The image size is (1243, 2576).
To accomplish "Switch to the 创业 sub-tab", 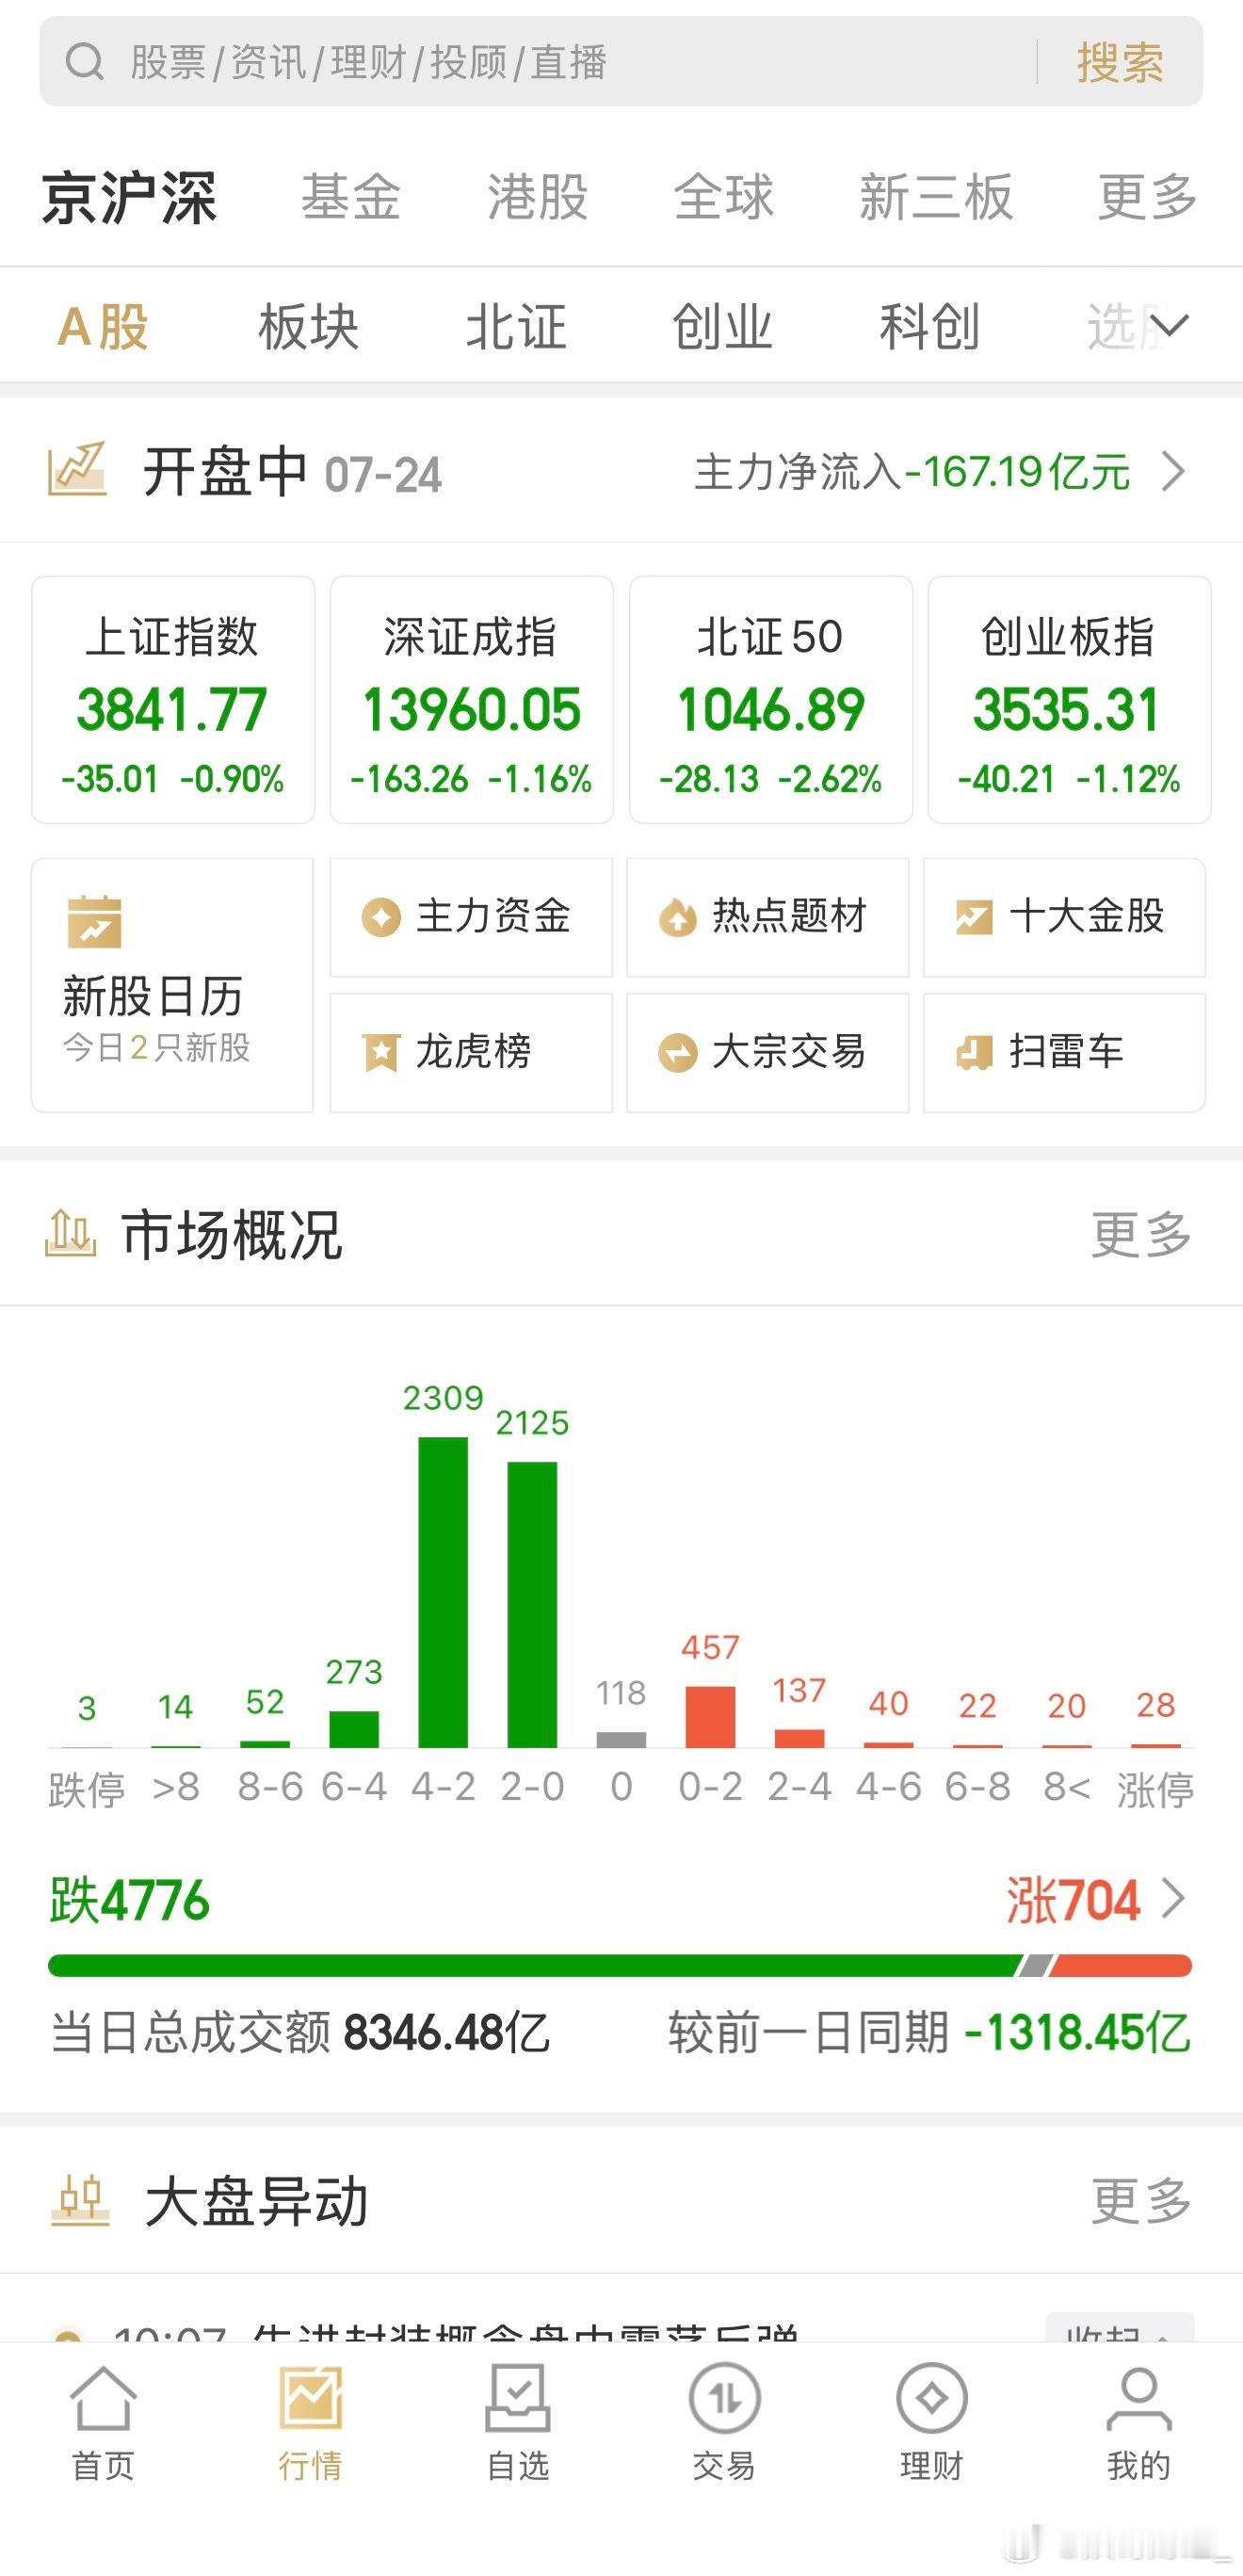I will [x=722, y=327].
